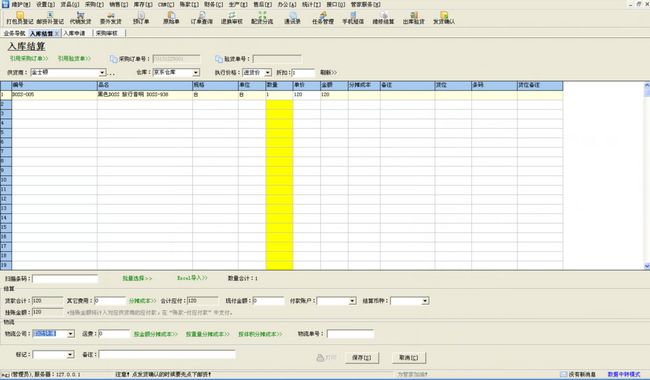Click the grid's vertical scrollbar down arrow
This screenshot has height=380, width=650.
pyautogui.click(x=647, y=266)
